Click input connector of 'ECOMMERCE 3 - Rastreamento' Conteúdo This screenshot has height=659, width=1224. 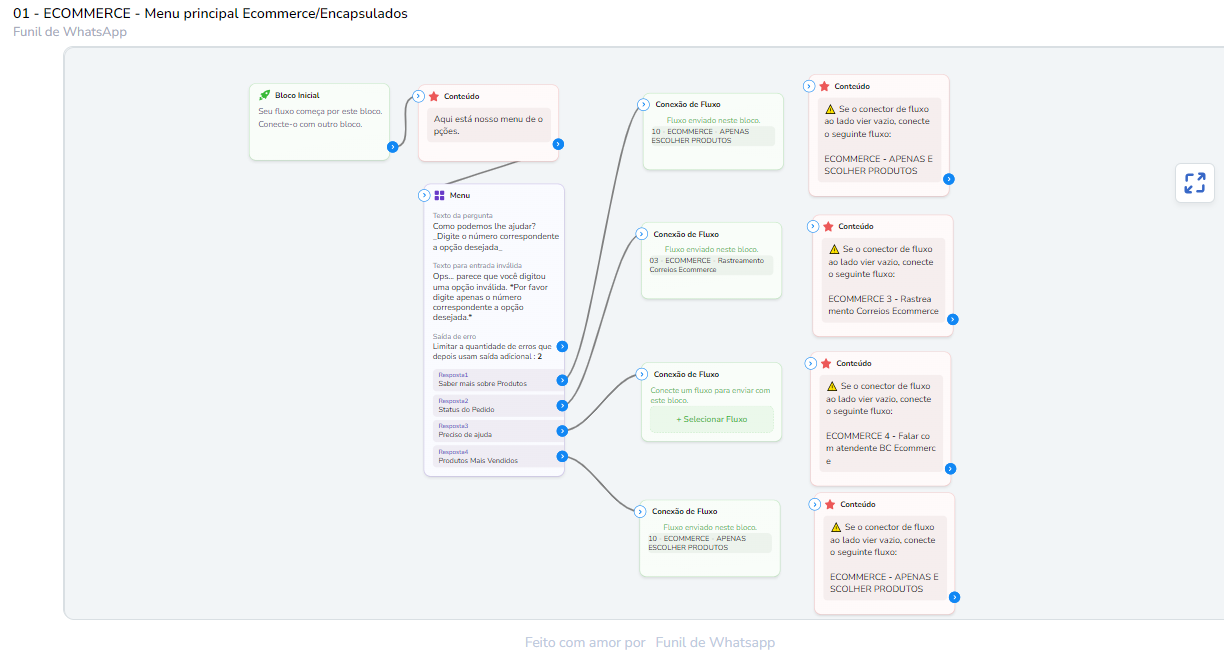pos(813,227)
